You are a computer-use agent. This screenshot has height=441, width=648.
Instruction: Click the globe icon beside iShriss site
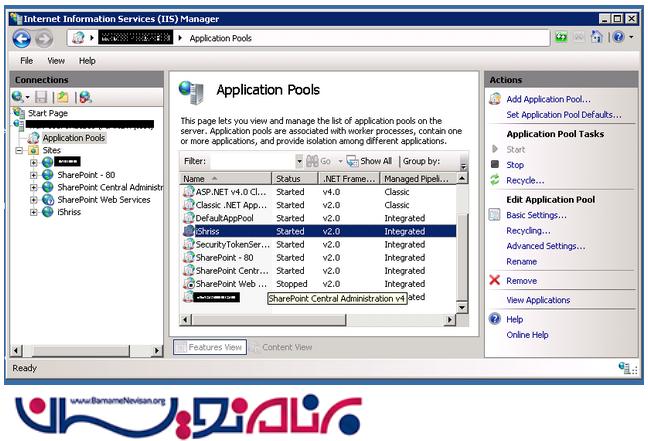point(48,212)
